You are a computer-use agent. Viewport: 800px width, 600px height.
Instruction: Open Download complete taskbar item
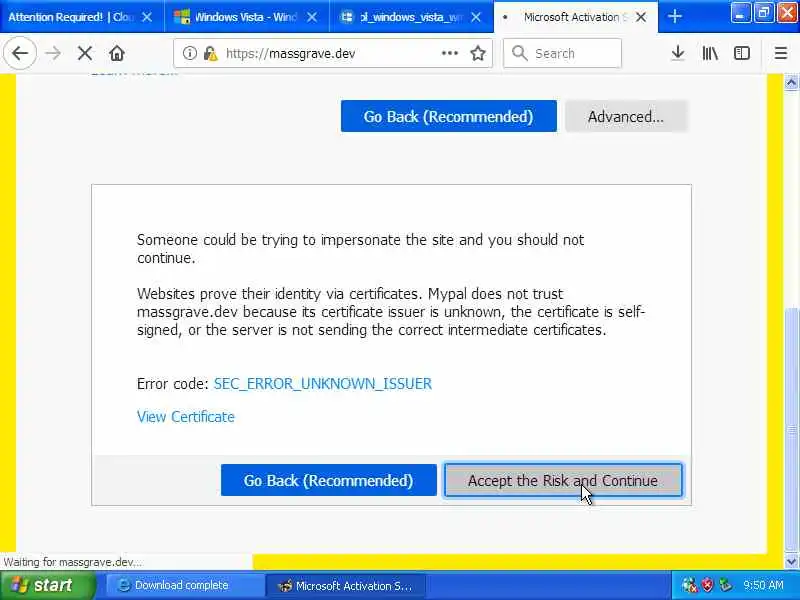coord(185,585)
